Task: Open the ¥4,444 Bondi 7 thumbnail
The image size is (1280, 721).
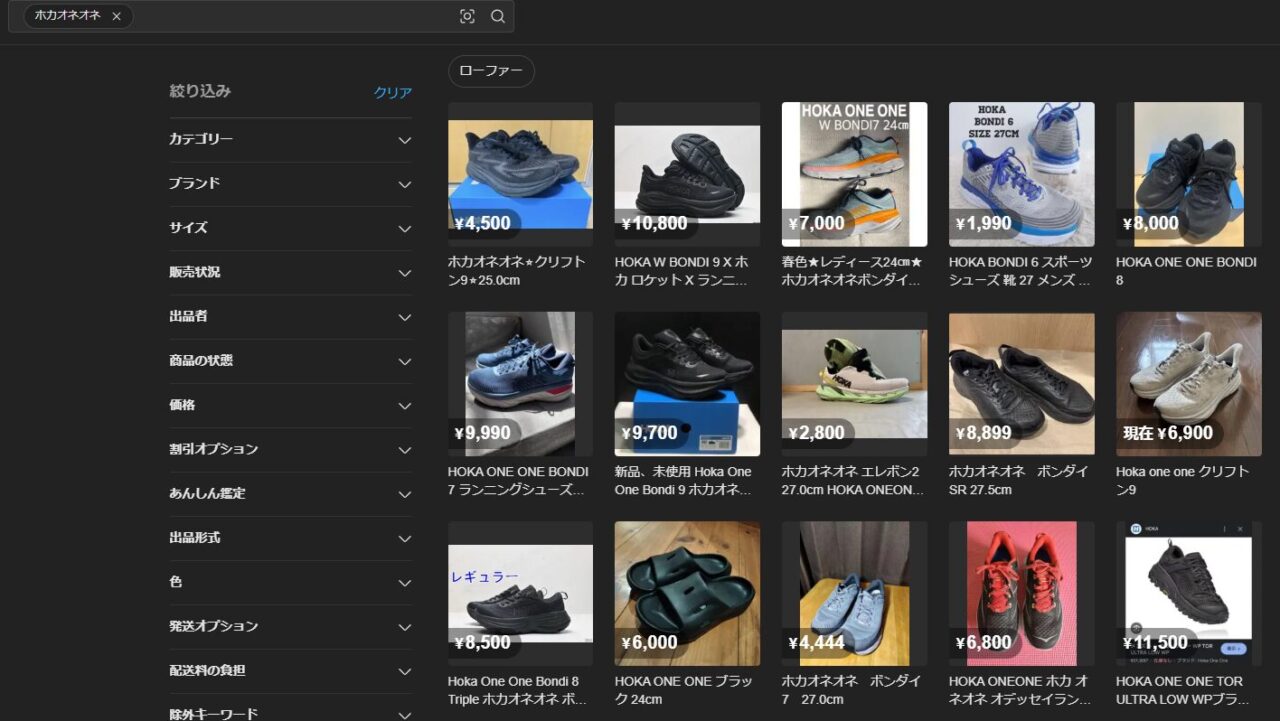Action: pos(854,593)
